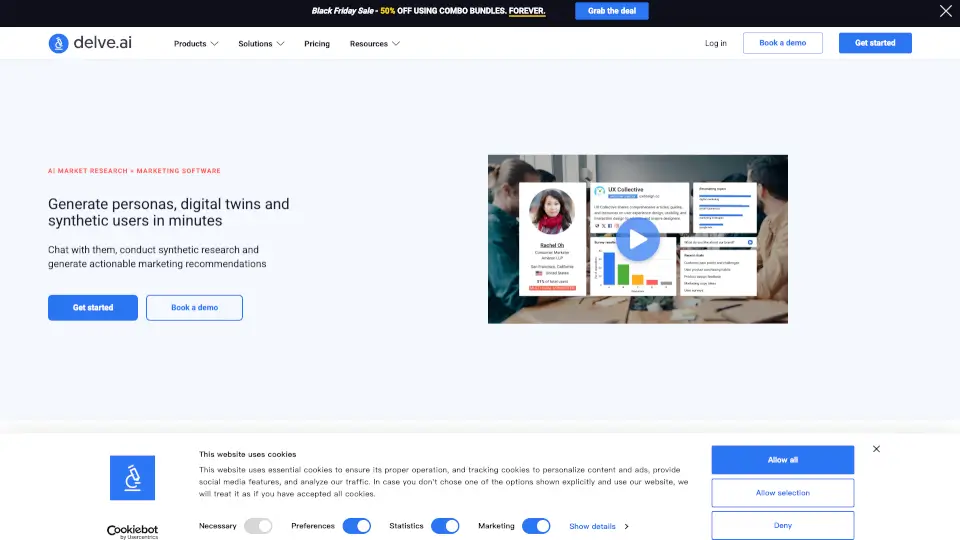Click the Necessary cookies toggle
This screenshot has height=540, width=960.
click(x=258, y=526)
